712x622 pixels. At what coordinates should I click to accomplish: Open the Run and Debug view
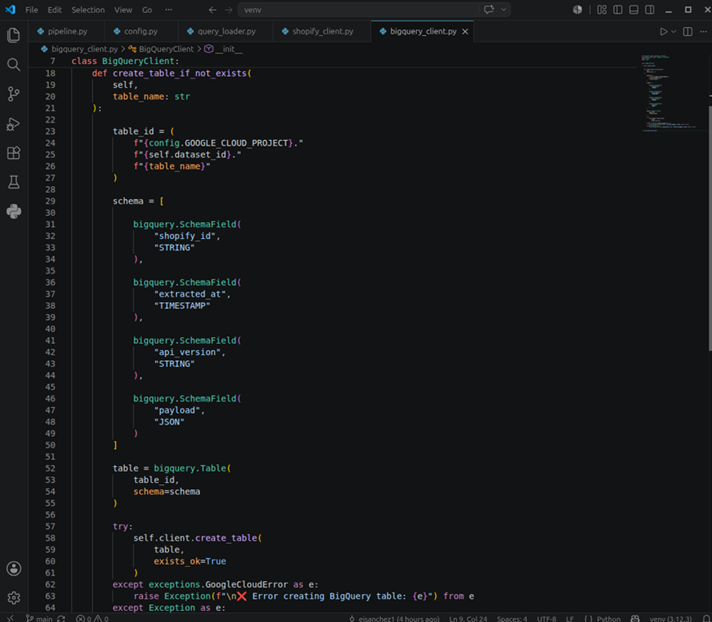tap(14, 124)
